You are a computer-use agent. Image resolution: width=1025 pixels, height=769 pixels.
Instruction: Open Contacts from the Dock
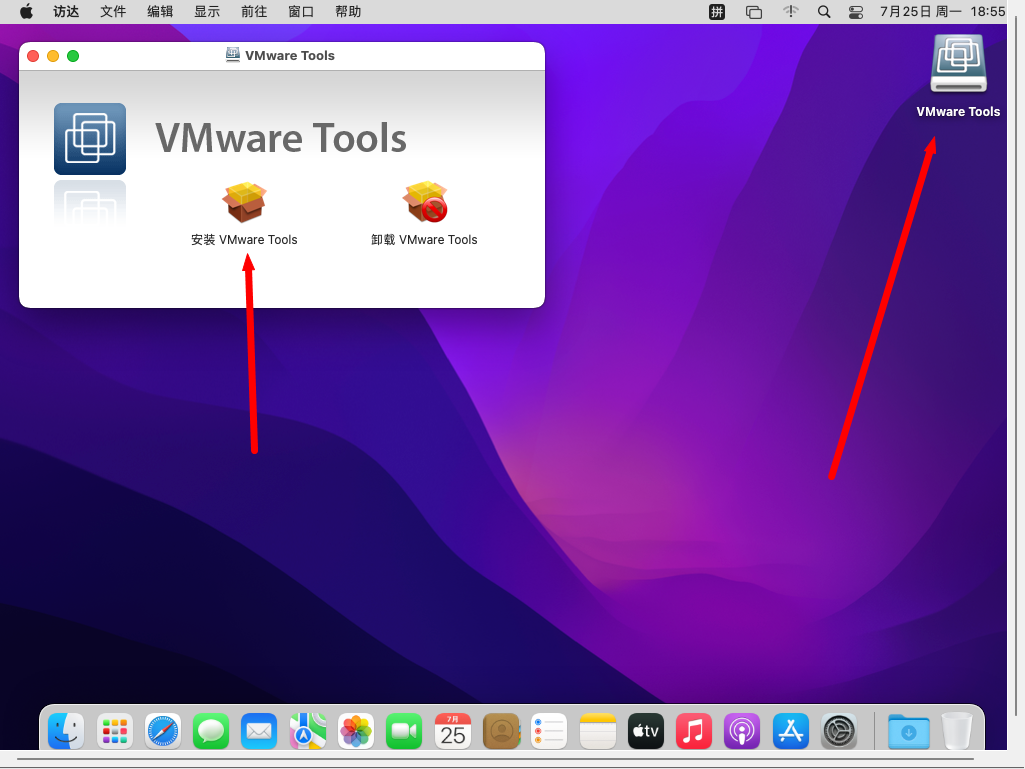(501, 731)
